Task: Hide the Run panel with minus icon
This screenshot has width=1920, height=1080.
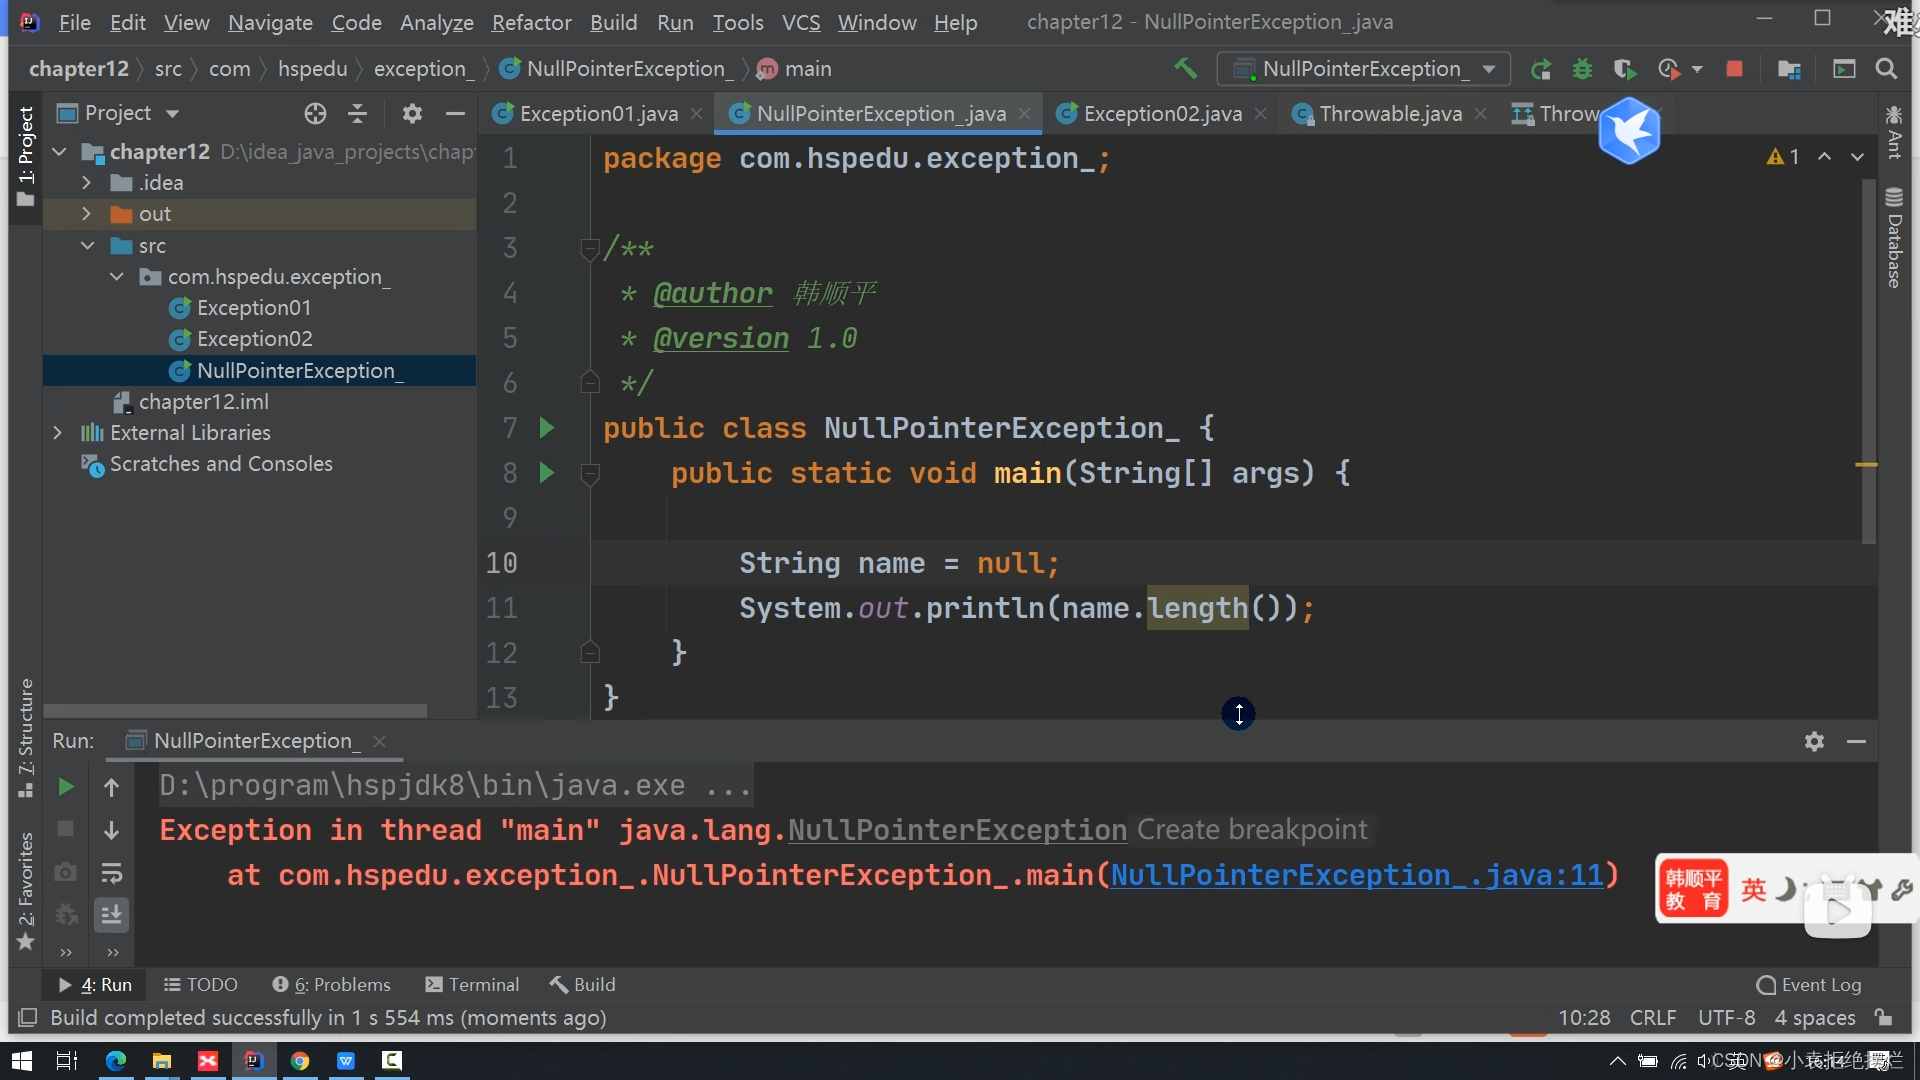Action: pyautogui.click(x=1857, y=741)
